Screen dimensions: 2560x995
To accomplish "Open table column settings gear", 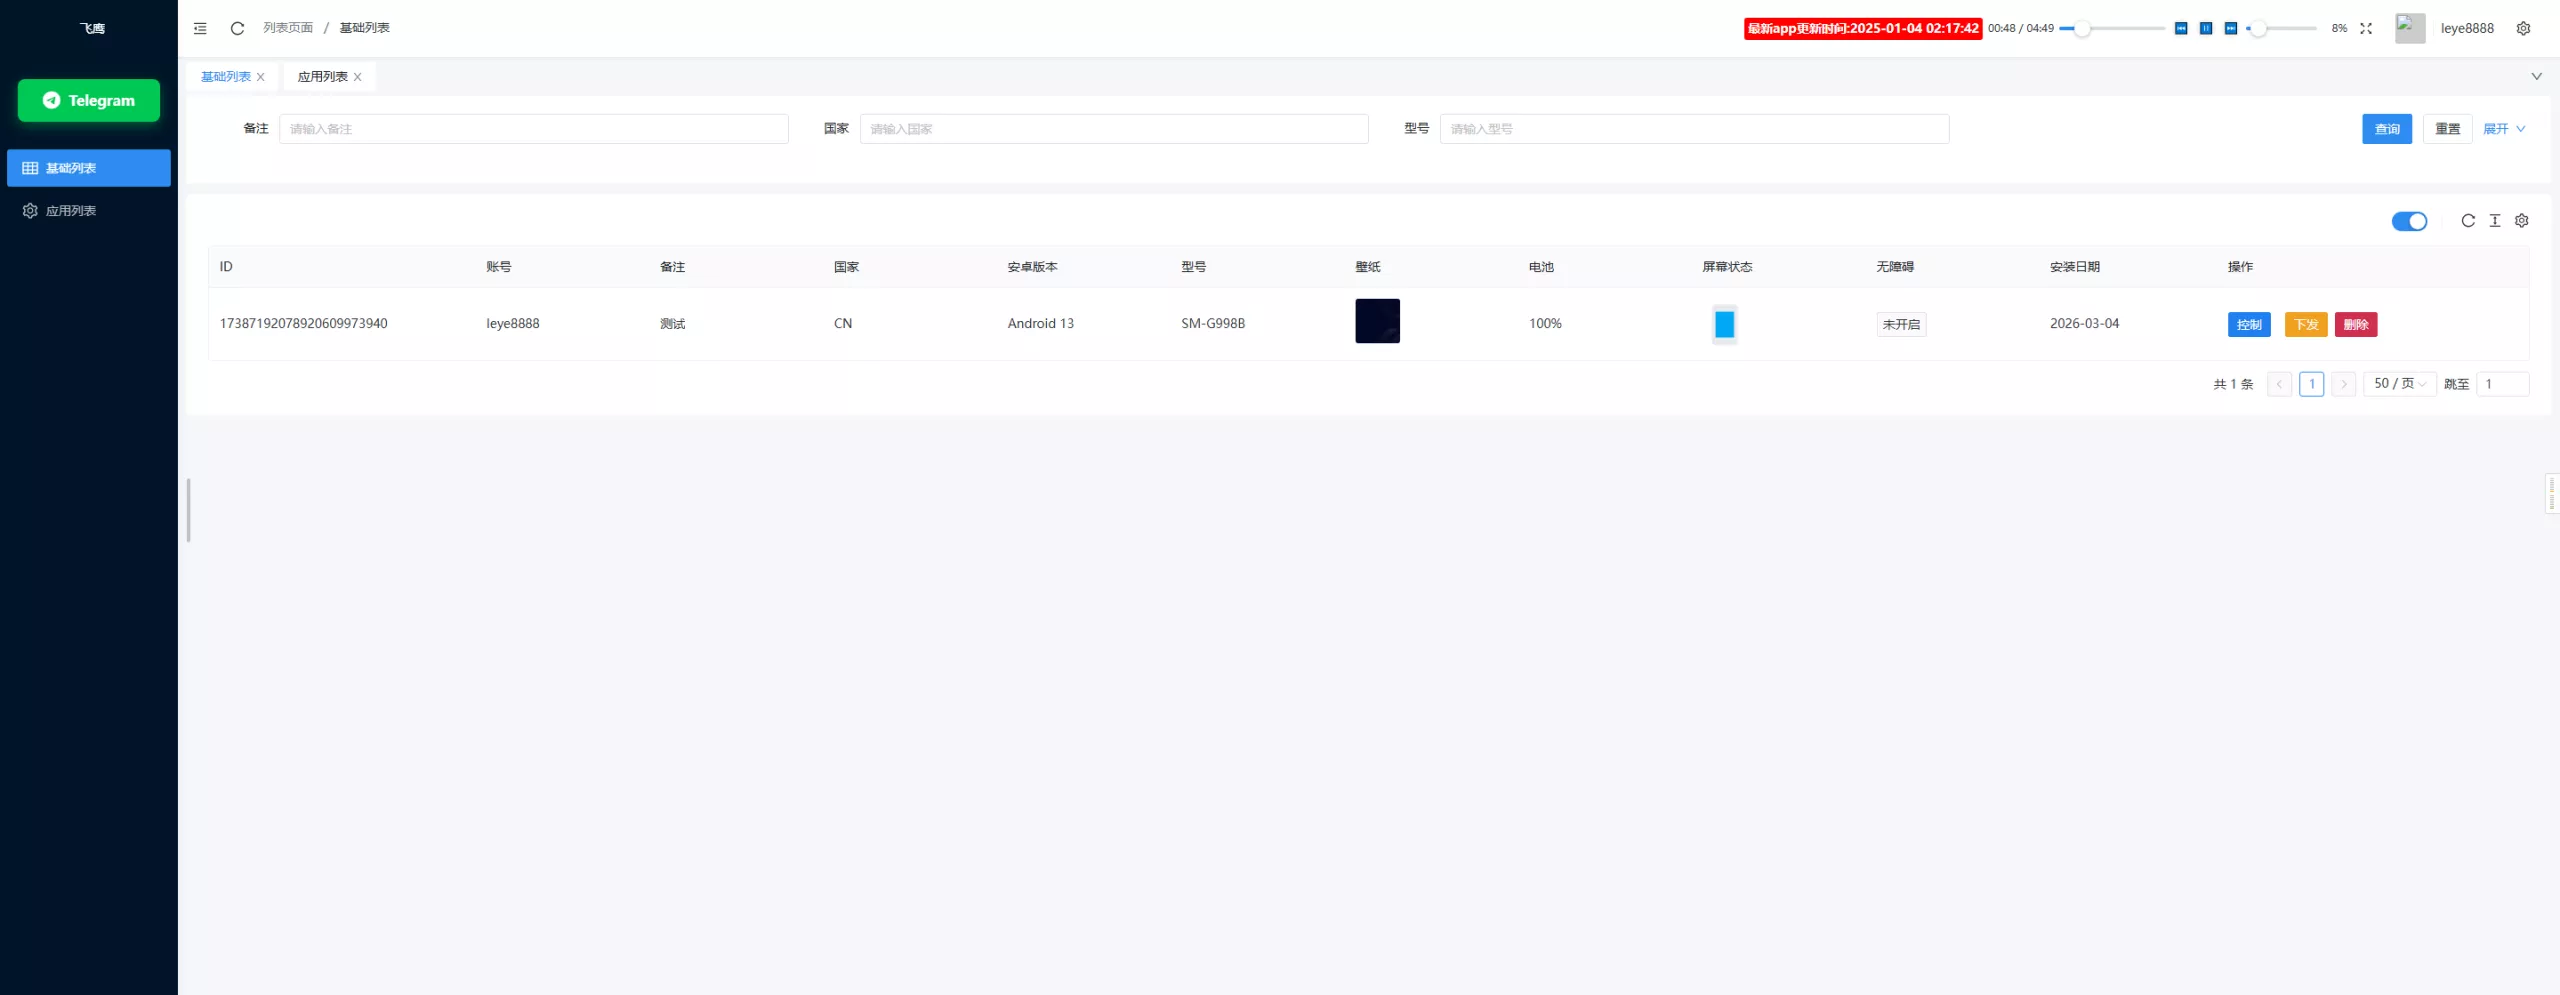I will [2522, 221].
